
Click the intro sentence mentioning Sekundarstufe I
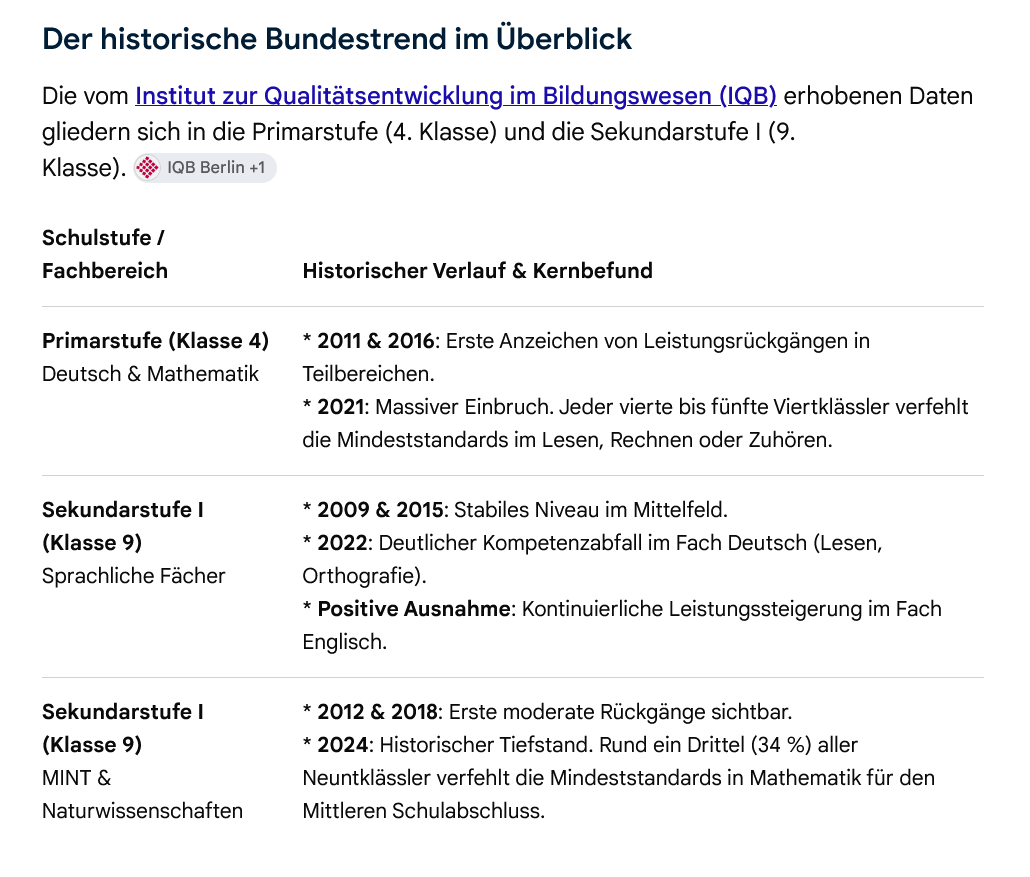click(x=418, y=132)
